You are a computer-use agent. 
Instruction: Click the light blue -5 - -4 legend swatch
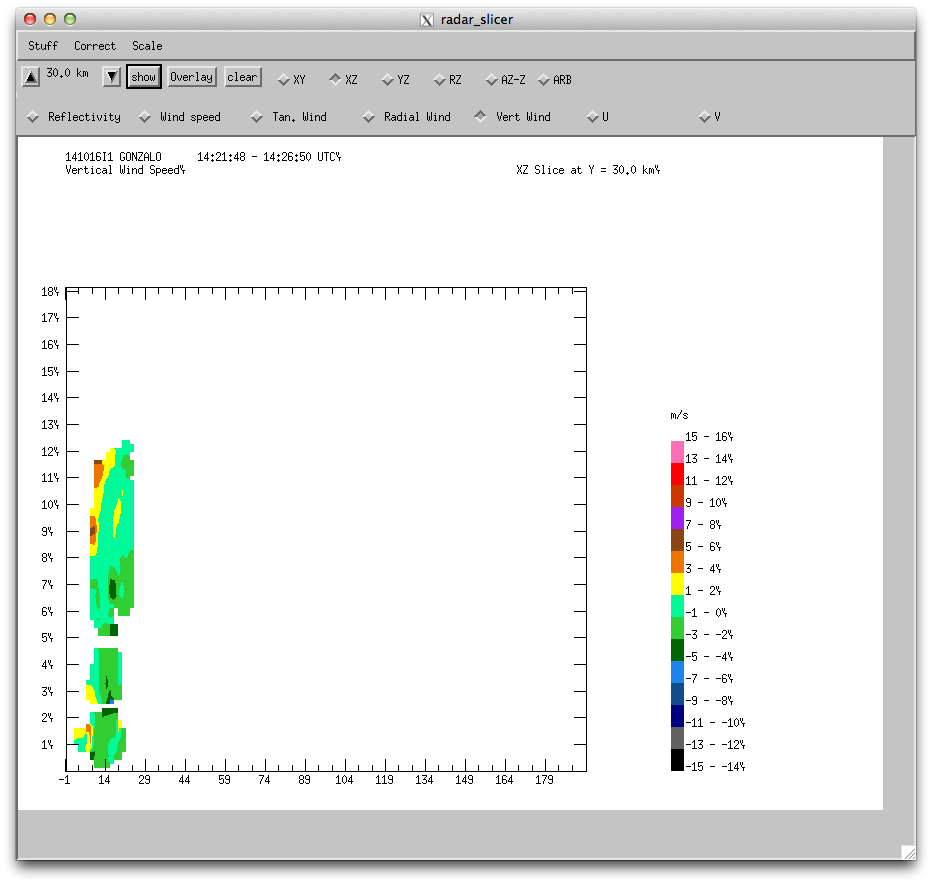(677, 672)
